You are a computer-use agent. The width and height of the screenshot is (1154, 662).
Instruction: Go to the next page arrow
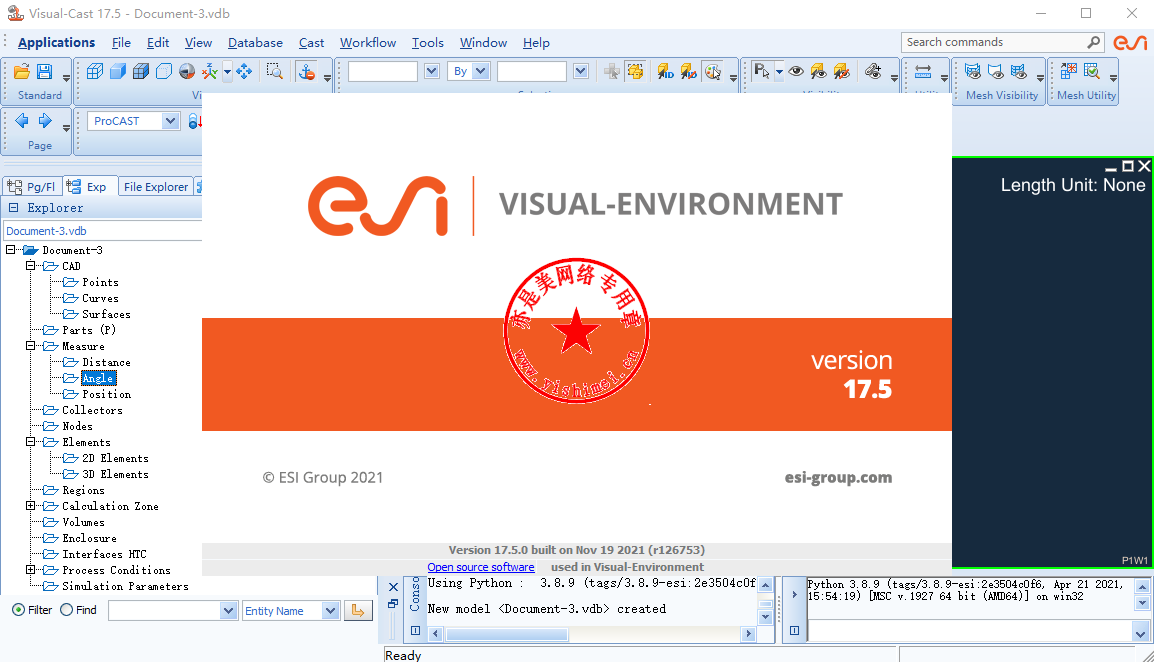(x=45, y=121)
